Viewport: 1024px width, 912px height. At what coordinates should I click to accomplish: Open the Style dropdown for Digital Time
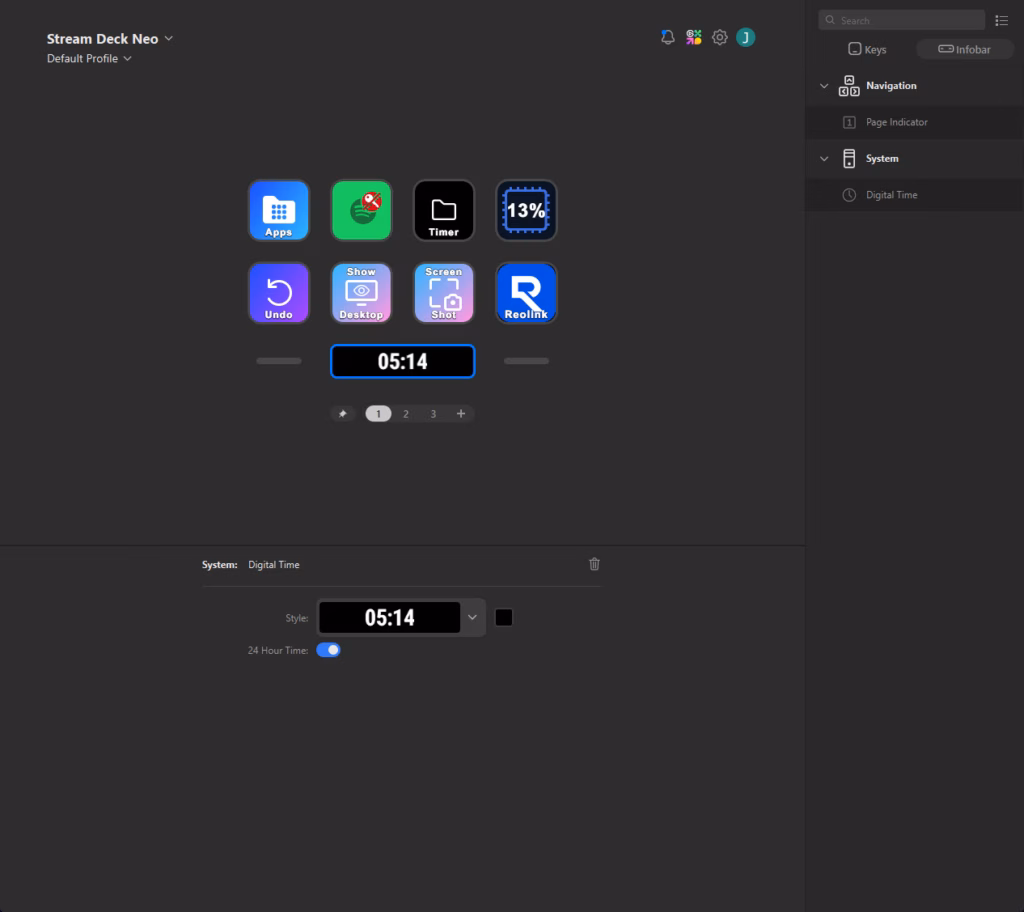click(x=472, y=618)
